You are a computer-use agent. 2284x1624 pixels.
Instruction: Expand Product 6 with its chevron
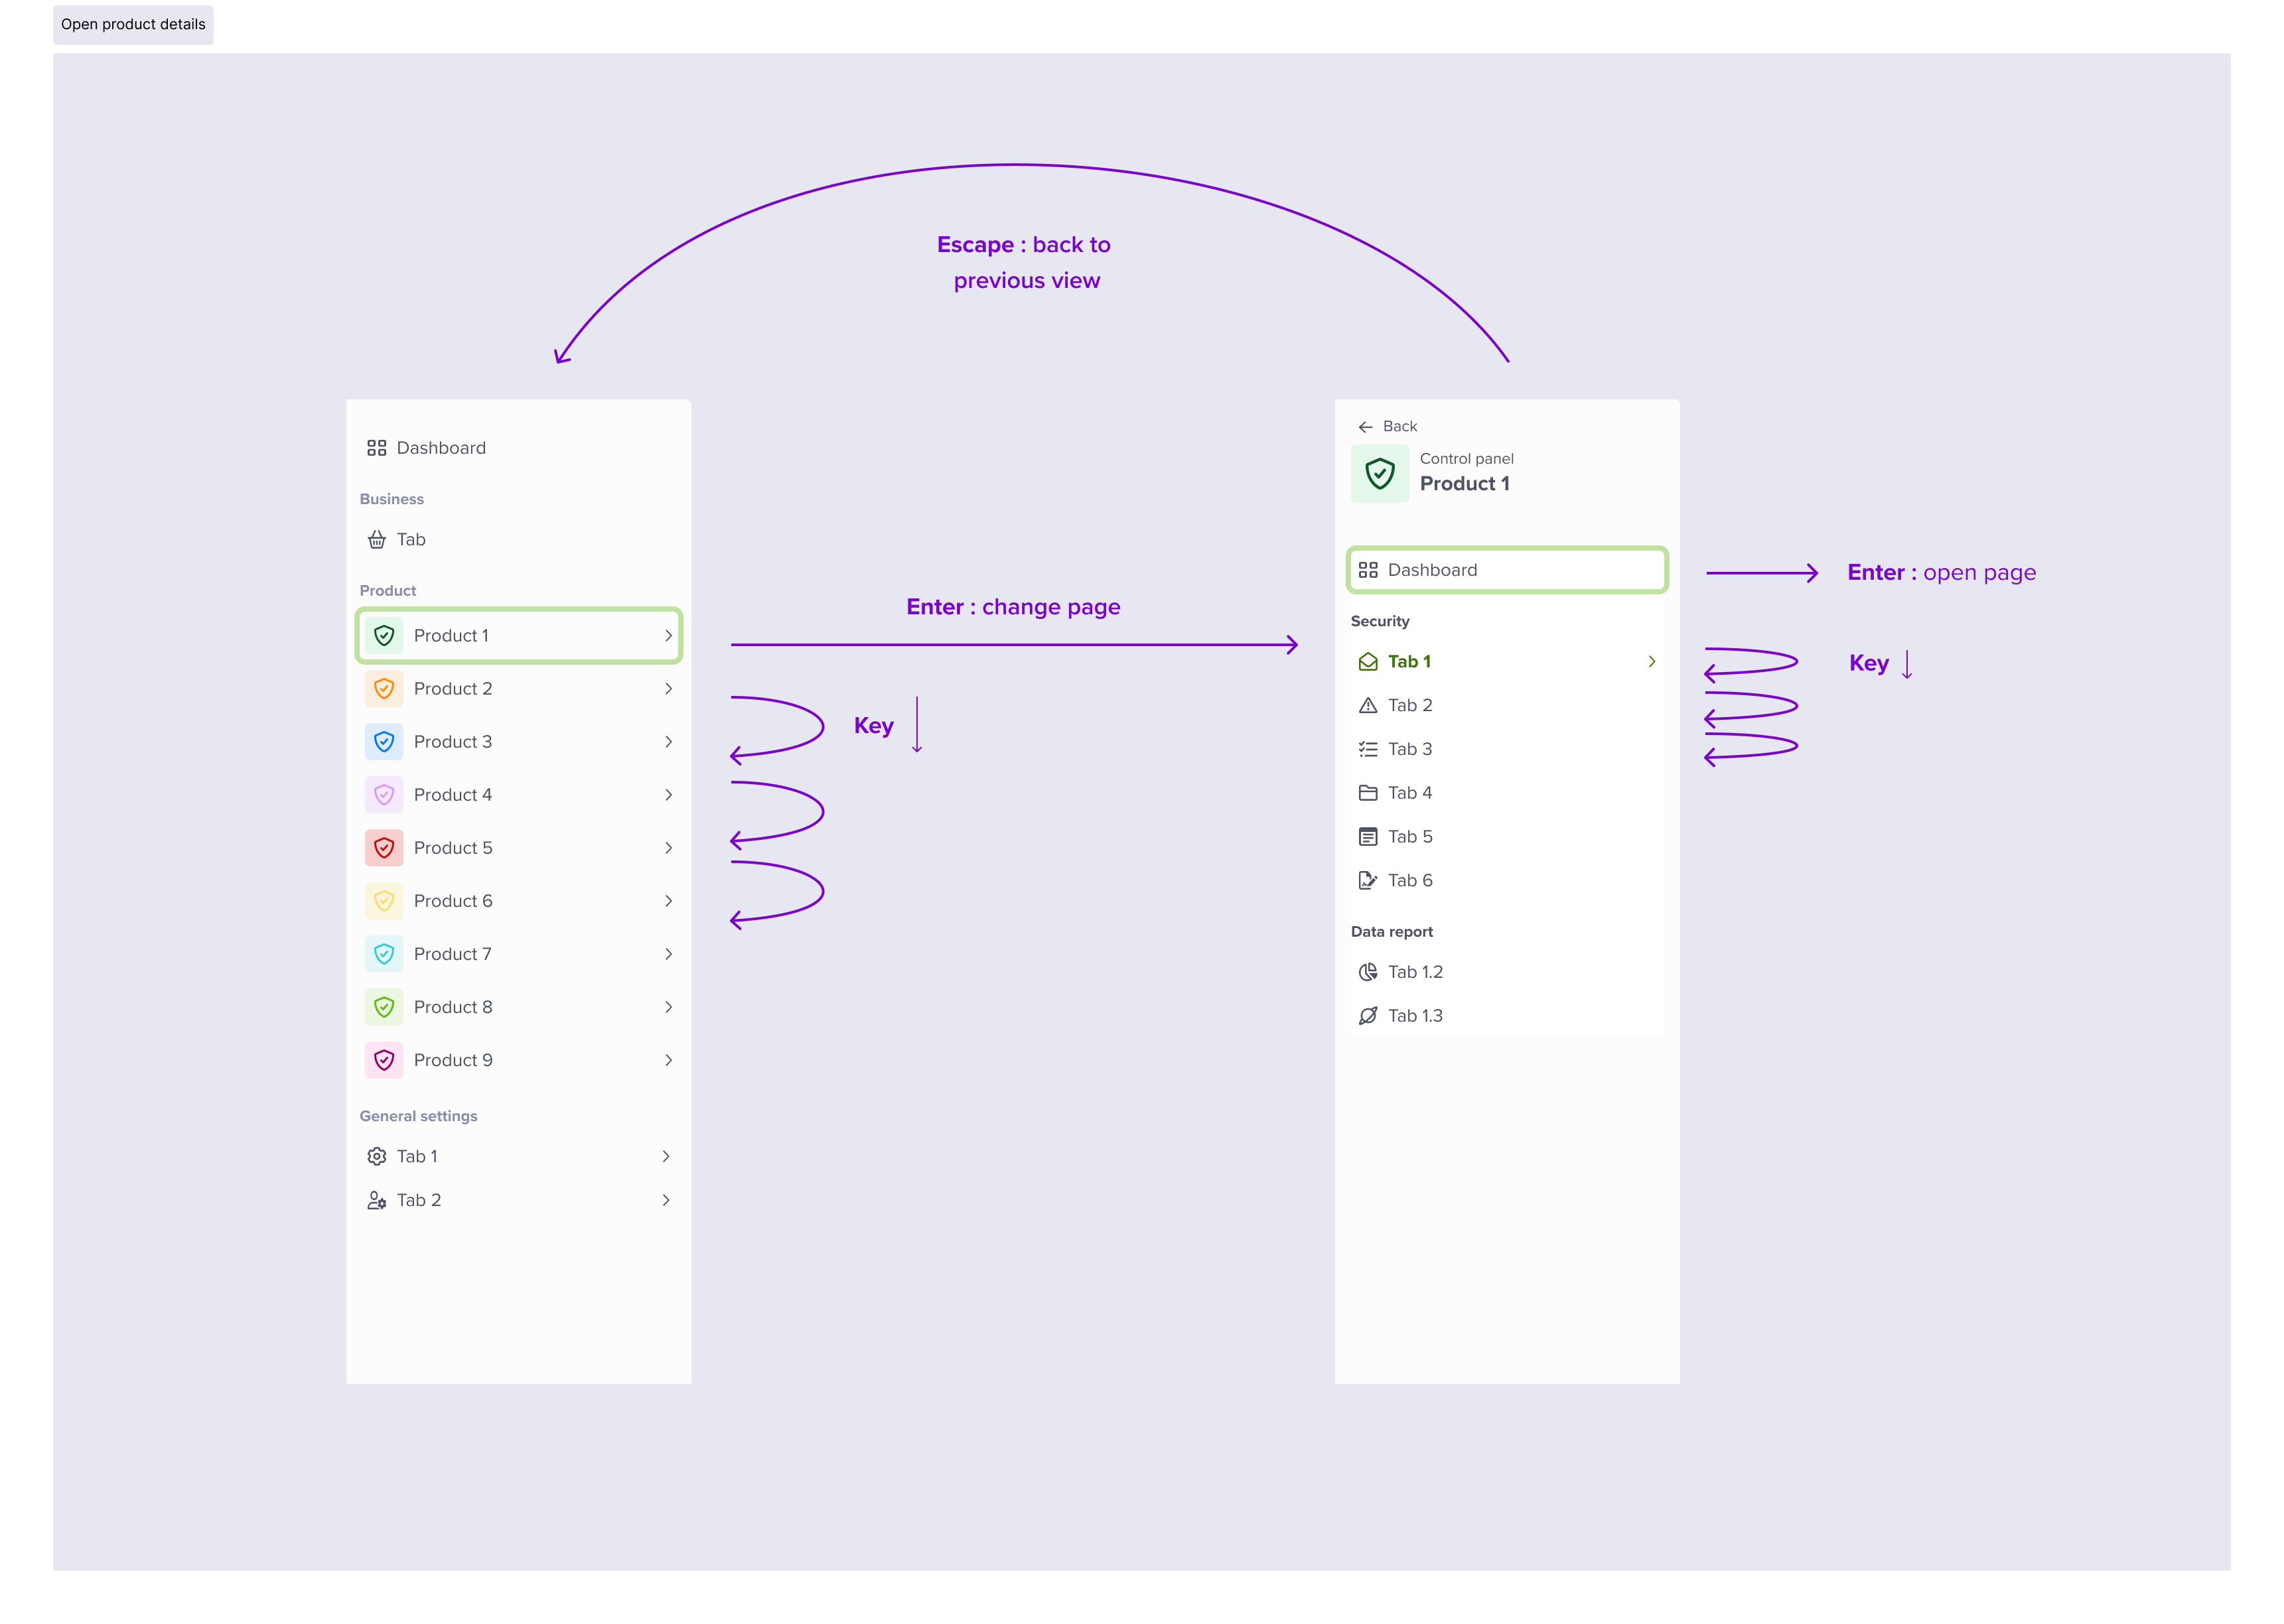[x=669, y=901]
